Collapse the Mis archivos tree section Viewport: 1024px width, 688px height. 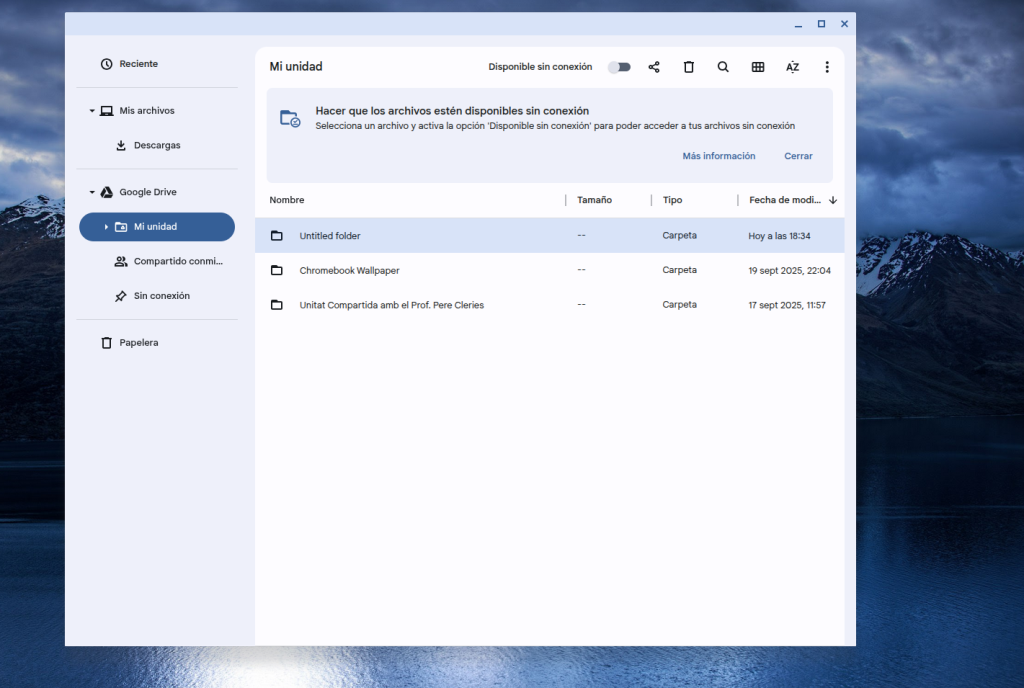click(92, 111)
